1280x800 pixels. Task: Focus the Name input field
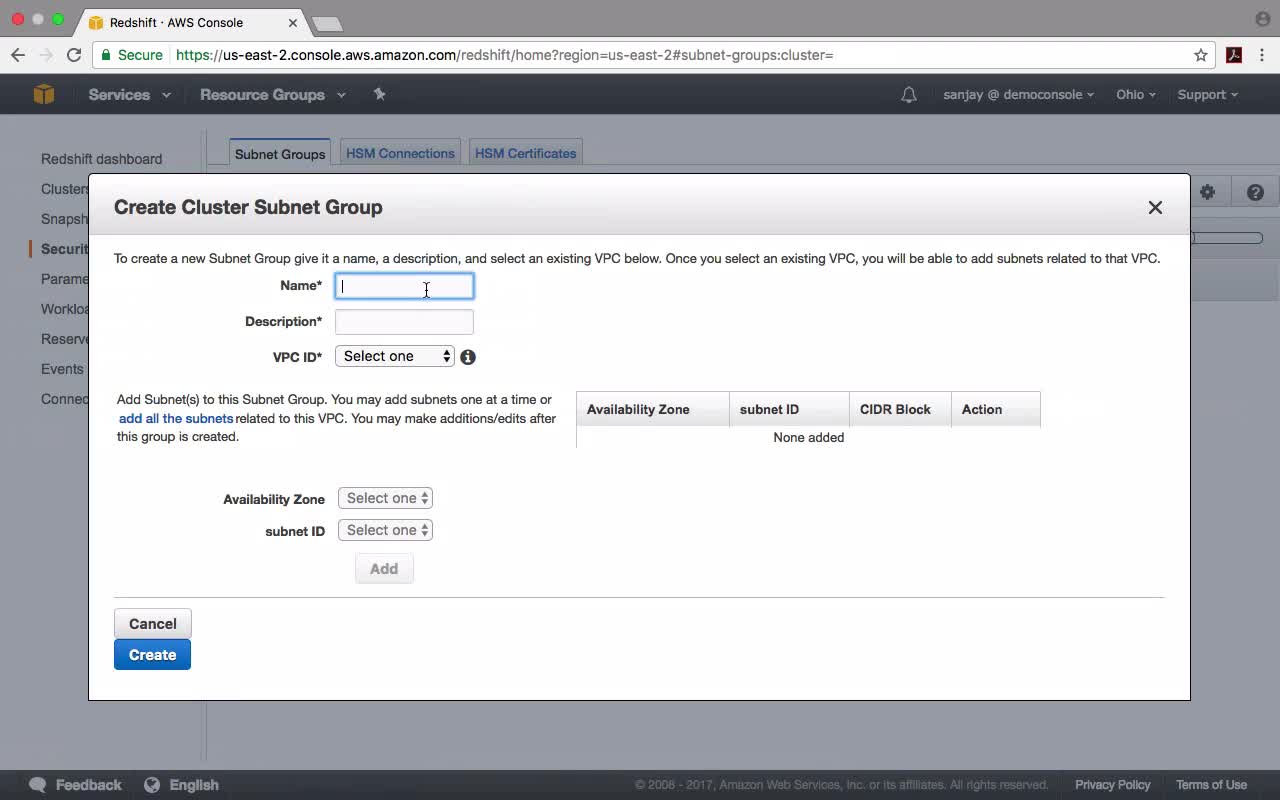[x=404, y=286]
